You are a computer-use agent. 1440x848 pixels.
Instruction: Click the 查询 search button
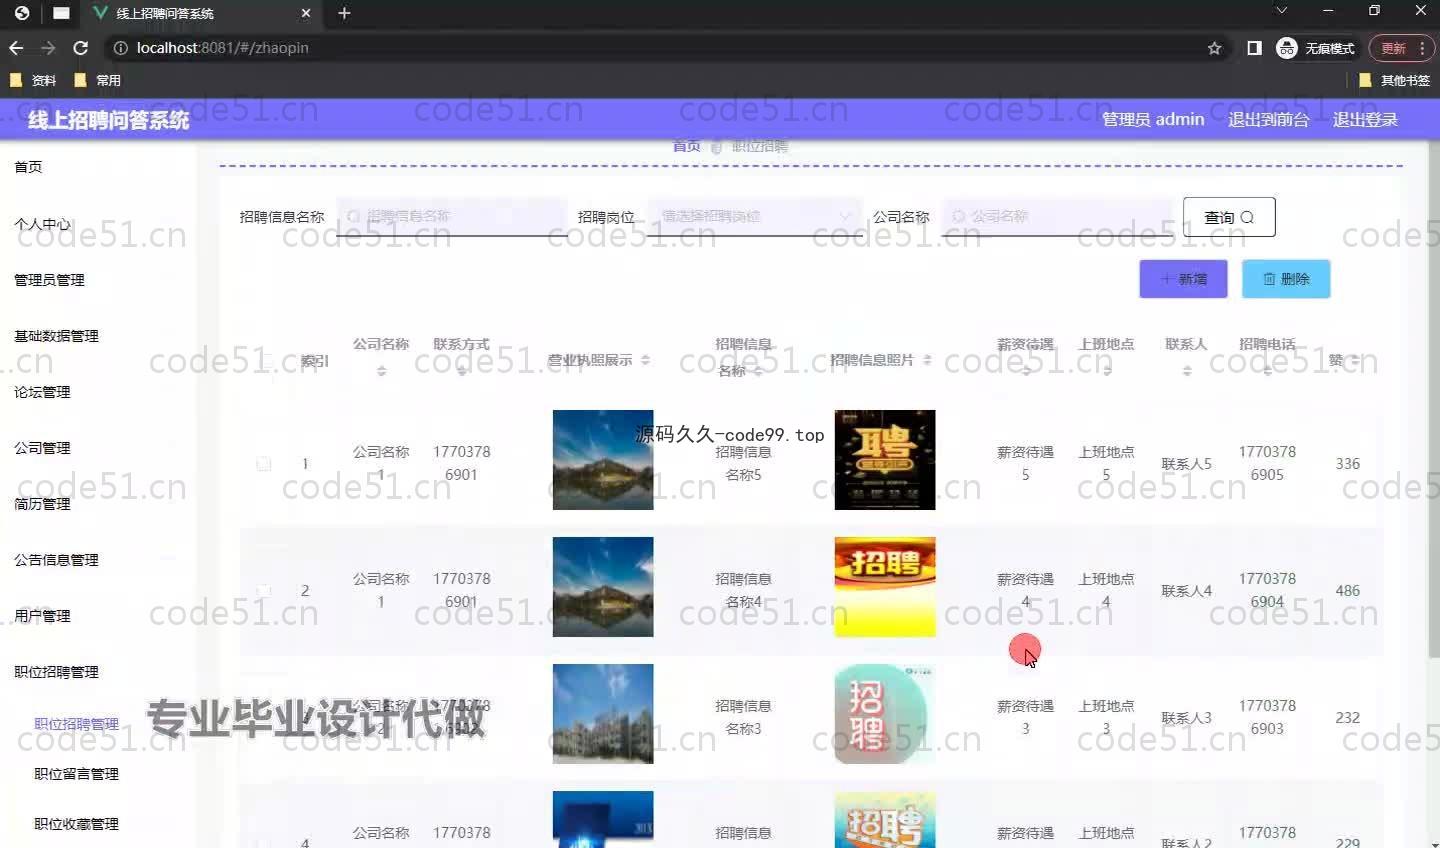pos(1229,217)
